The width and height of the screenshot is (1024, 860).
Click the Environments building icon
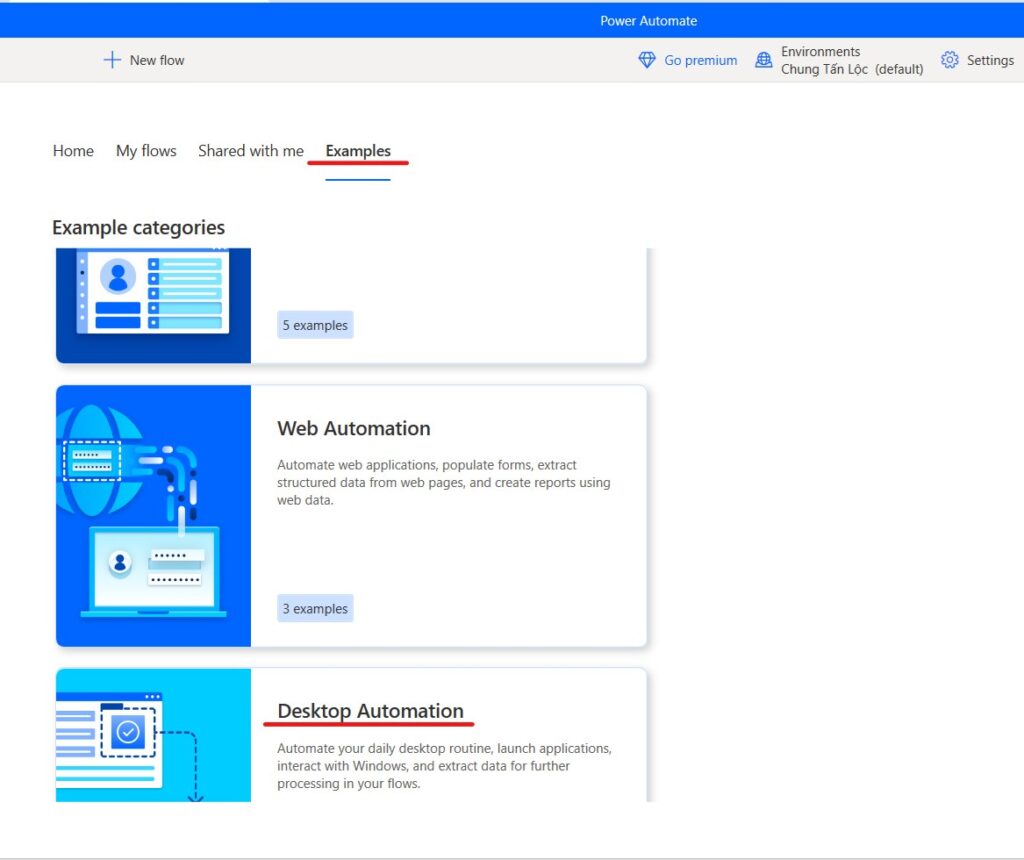point(764,60)
